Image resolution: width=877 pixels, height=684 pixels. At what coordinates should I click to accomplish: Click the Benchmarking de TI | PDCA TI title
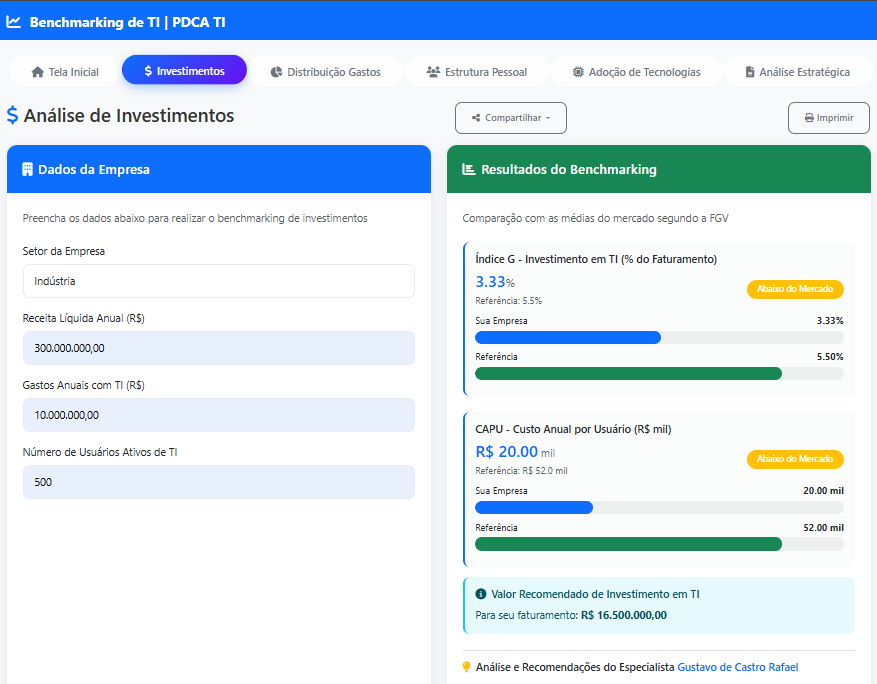click(x=128, y=22)
